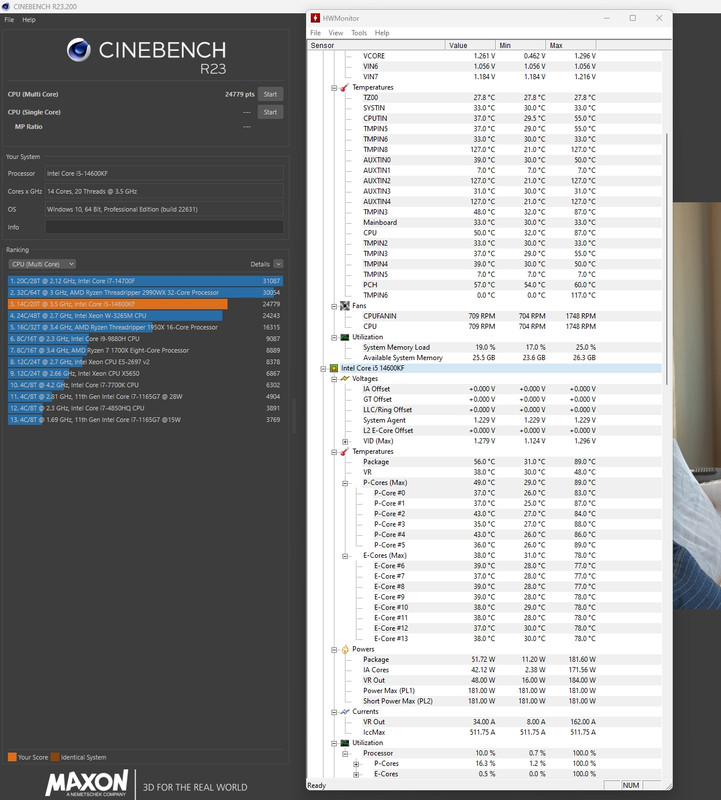Click the CPU Temperatures thermometer icon
Viewport: 721px width, 800px height.
point(344,452)
